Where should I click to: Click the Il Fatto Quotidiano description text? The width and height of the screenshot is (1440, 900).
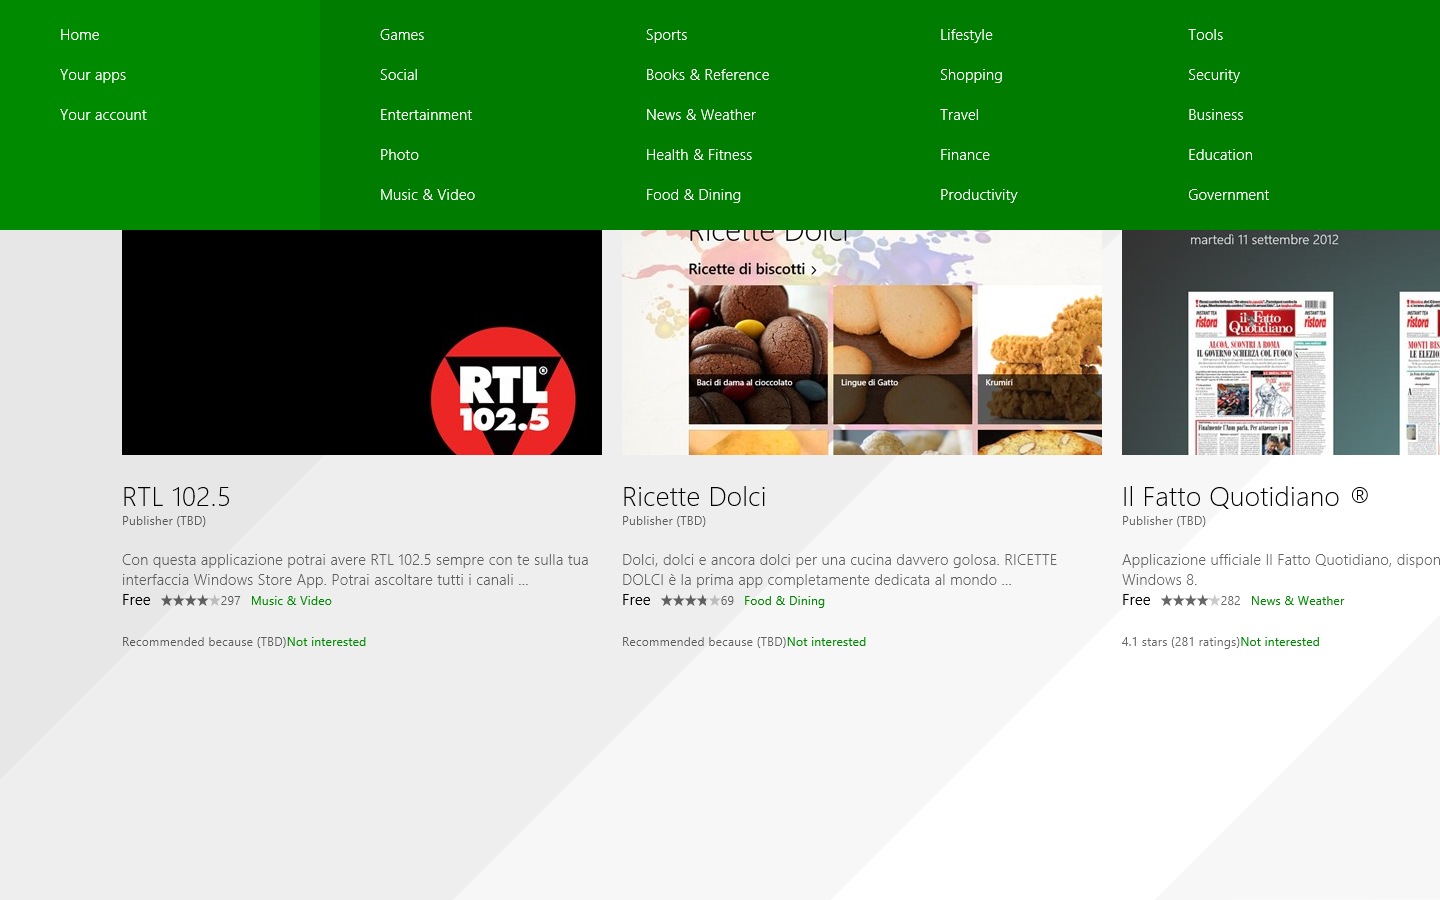[x=1281, y=570]
